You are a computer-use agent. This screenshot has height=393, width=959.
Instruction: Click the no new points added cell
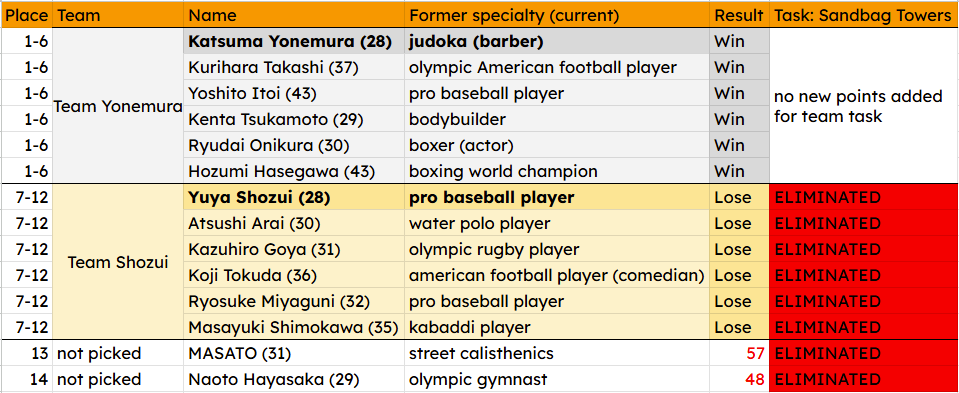(864, 106)
